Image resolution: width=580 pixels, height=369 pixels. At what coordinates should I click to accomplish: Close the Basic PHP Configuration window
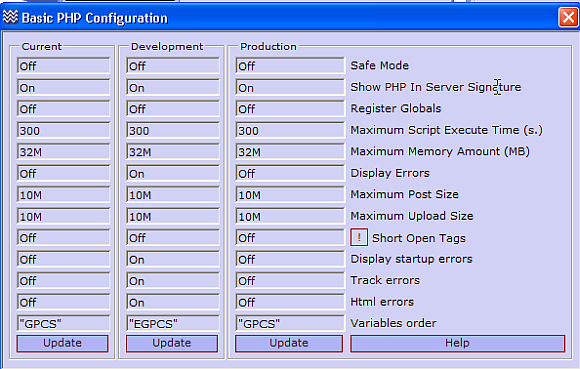point(568,17)
